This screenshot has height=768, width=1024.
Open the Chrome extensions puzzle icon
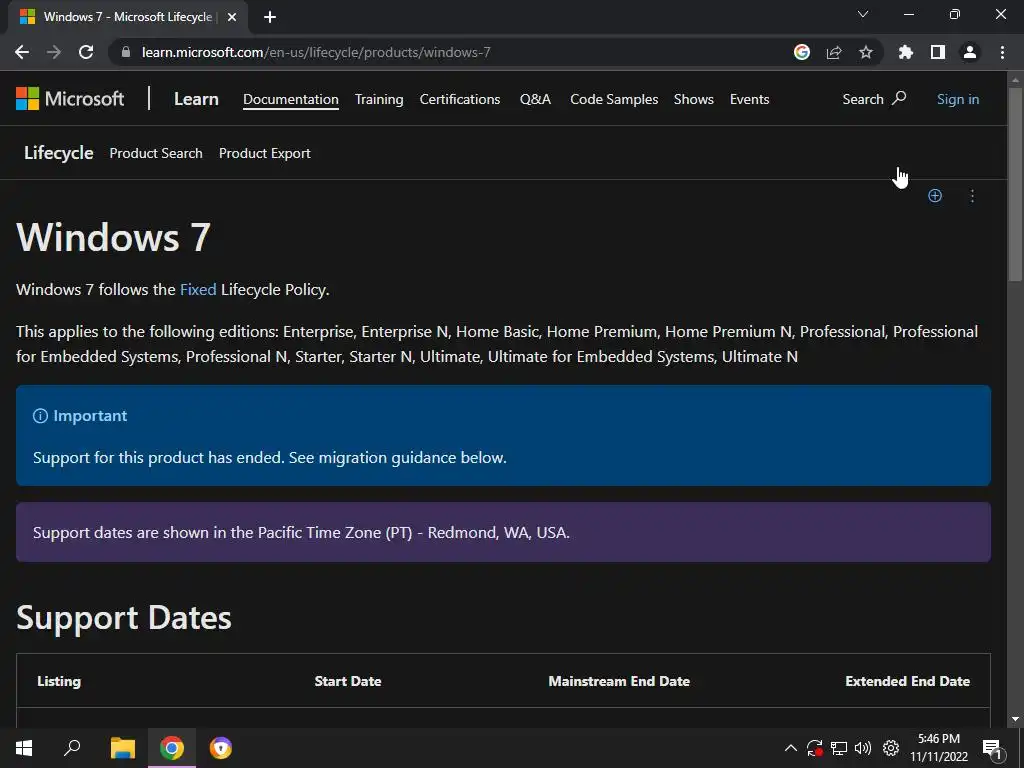tap(906, 52)
